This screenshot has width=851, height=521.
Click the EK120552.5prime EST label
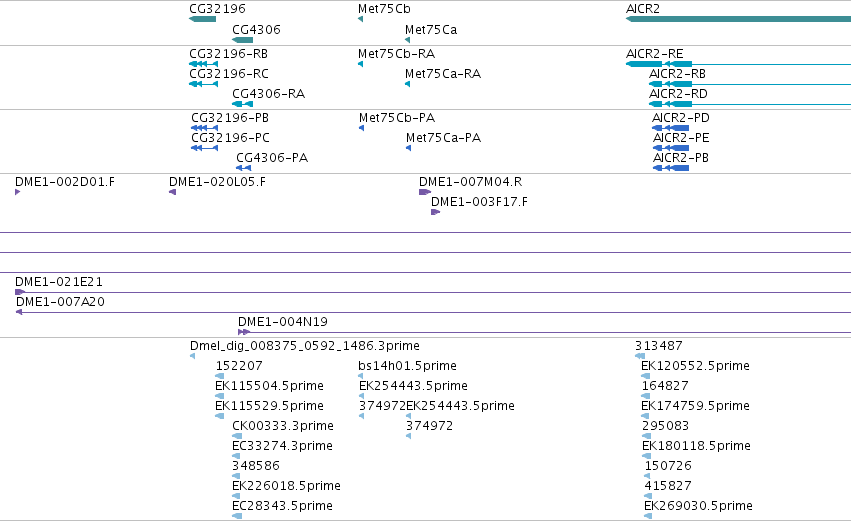pyautogui.click(x=695, y=366)
